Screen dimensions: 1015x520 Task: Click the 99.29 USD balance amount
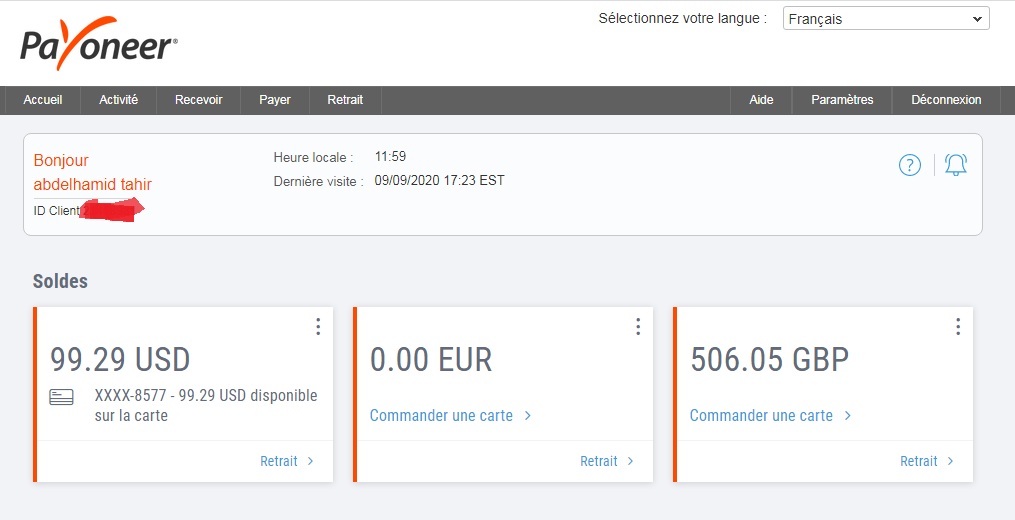tap(120, 359)
